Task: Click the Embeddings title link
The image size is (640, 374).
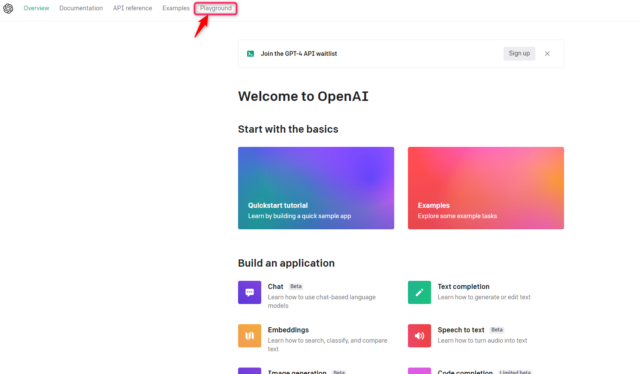Action: coord(288,330)
